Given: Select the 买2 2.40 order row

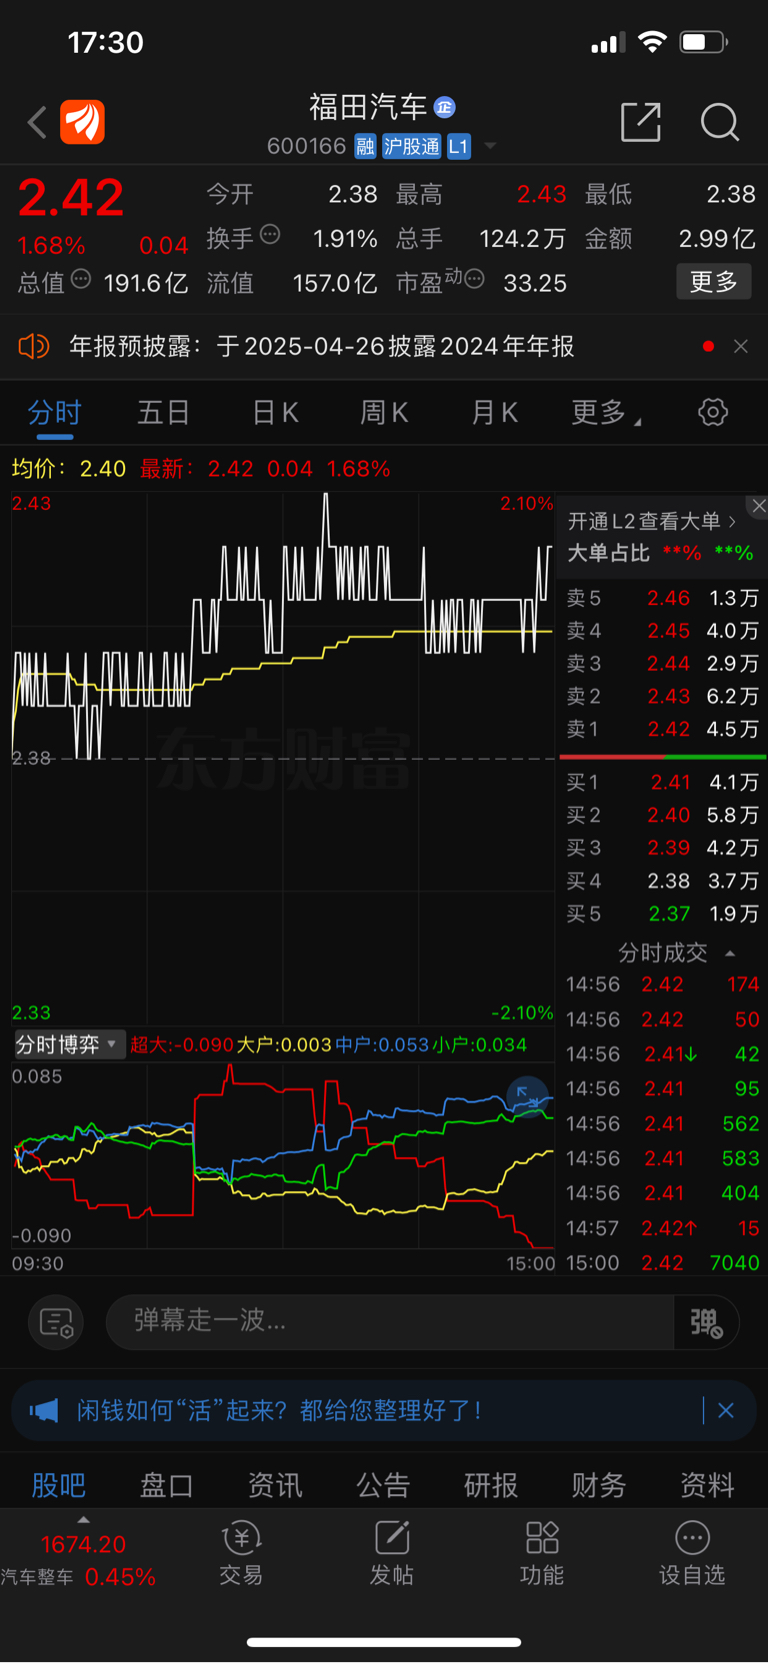Looking at the screenshot, I should click(662, 815).
